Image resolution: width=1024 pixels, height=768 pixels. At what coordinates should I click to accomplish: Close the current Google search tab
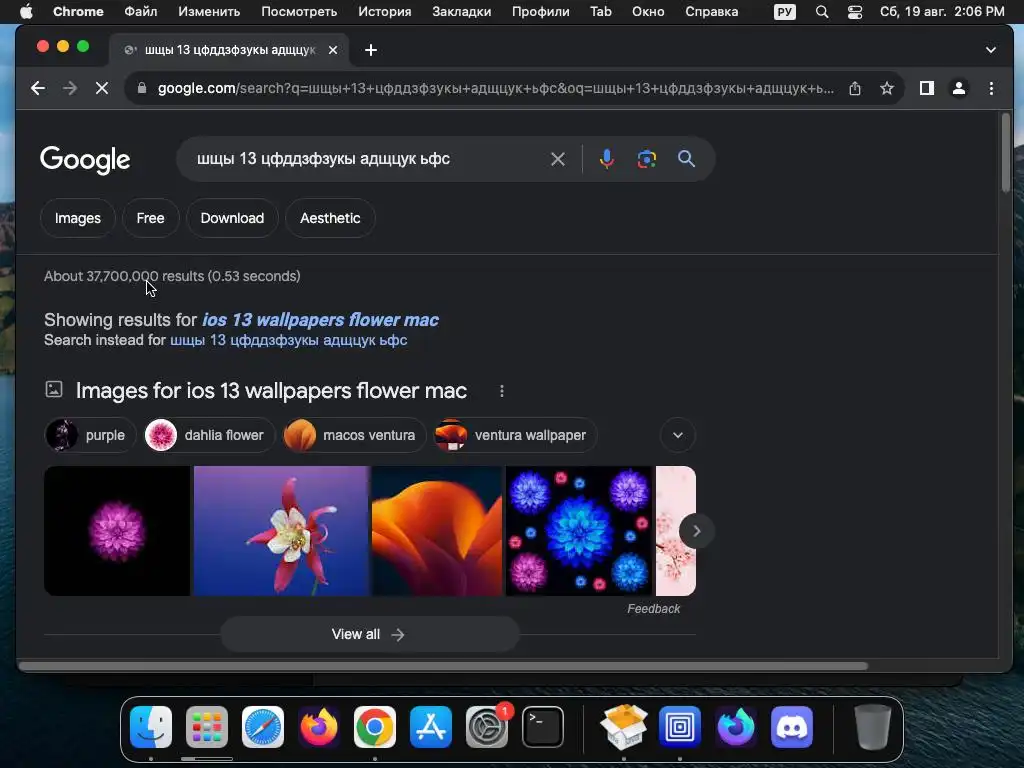[x=333, y=50]
